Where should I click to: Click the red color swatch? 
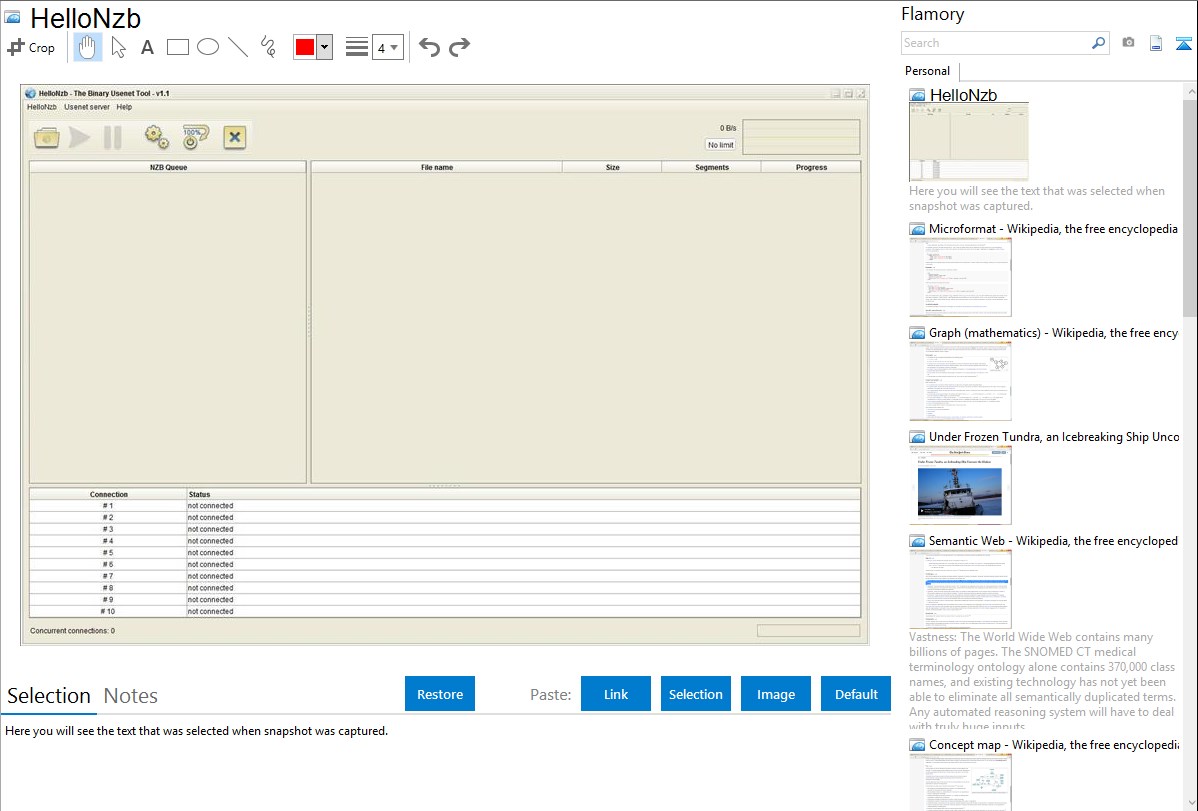(x=305, y=47)
